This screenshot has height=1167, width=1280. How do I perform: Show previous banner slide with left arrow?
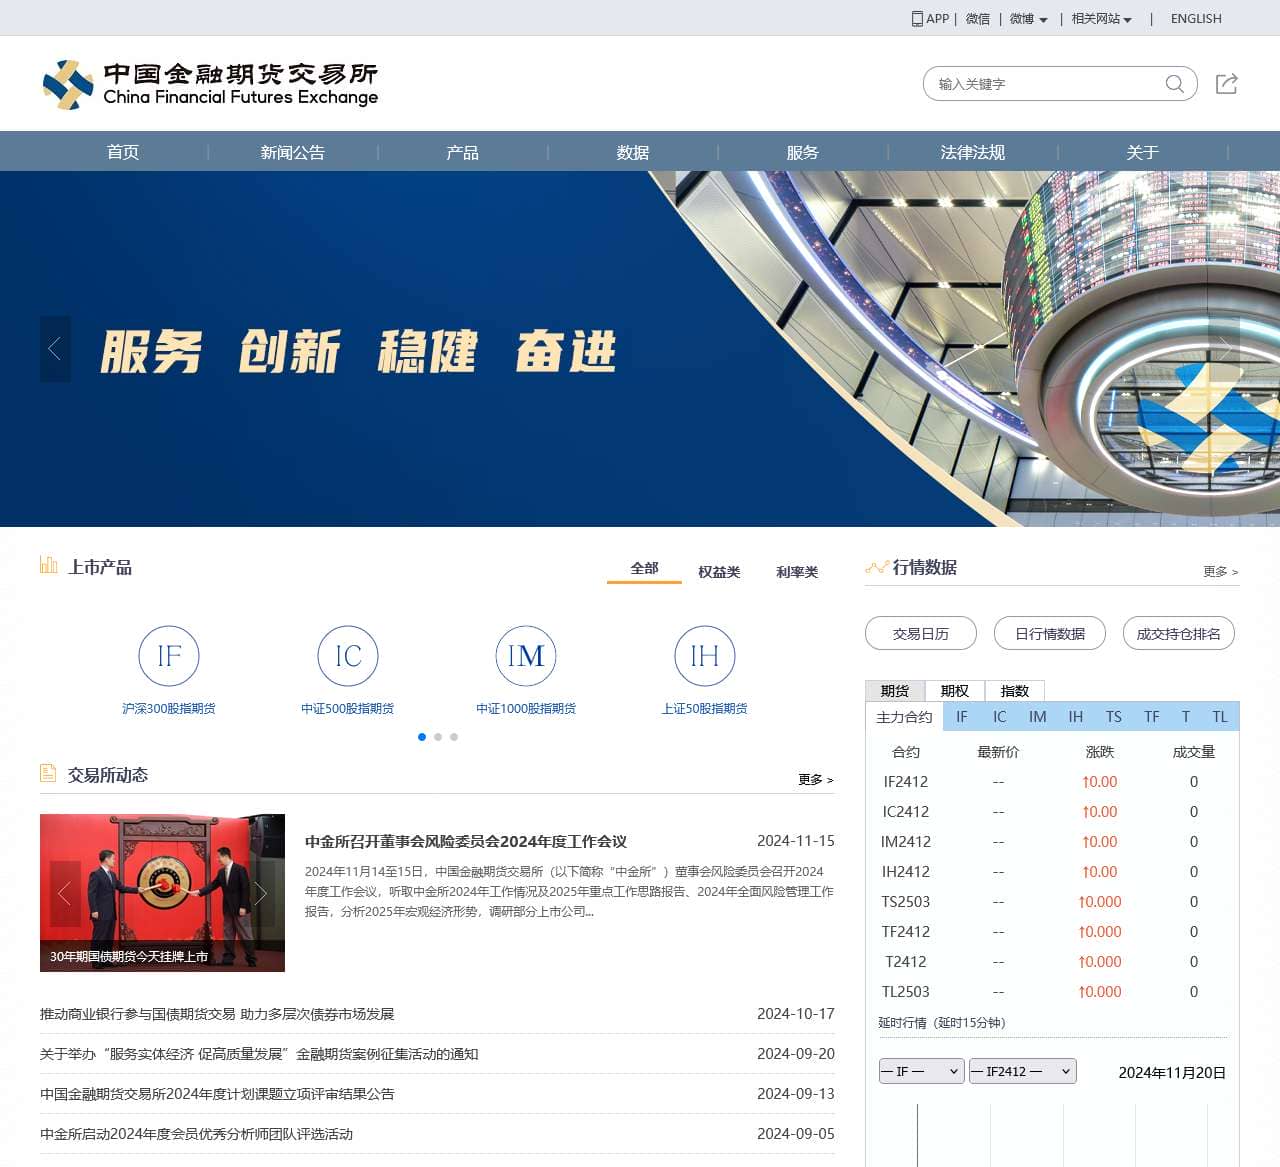tap(55, 349)
